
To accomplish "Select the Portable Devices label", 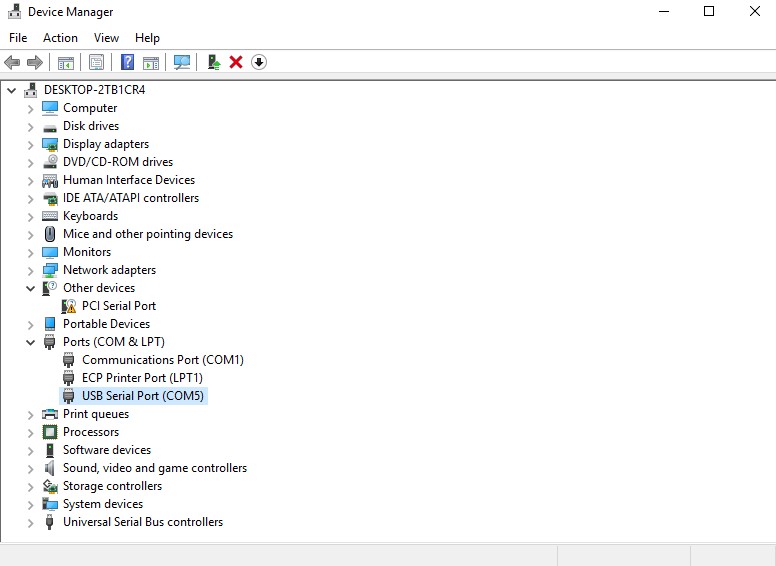I will click(106, 324).
